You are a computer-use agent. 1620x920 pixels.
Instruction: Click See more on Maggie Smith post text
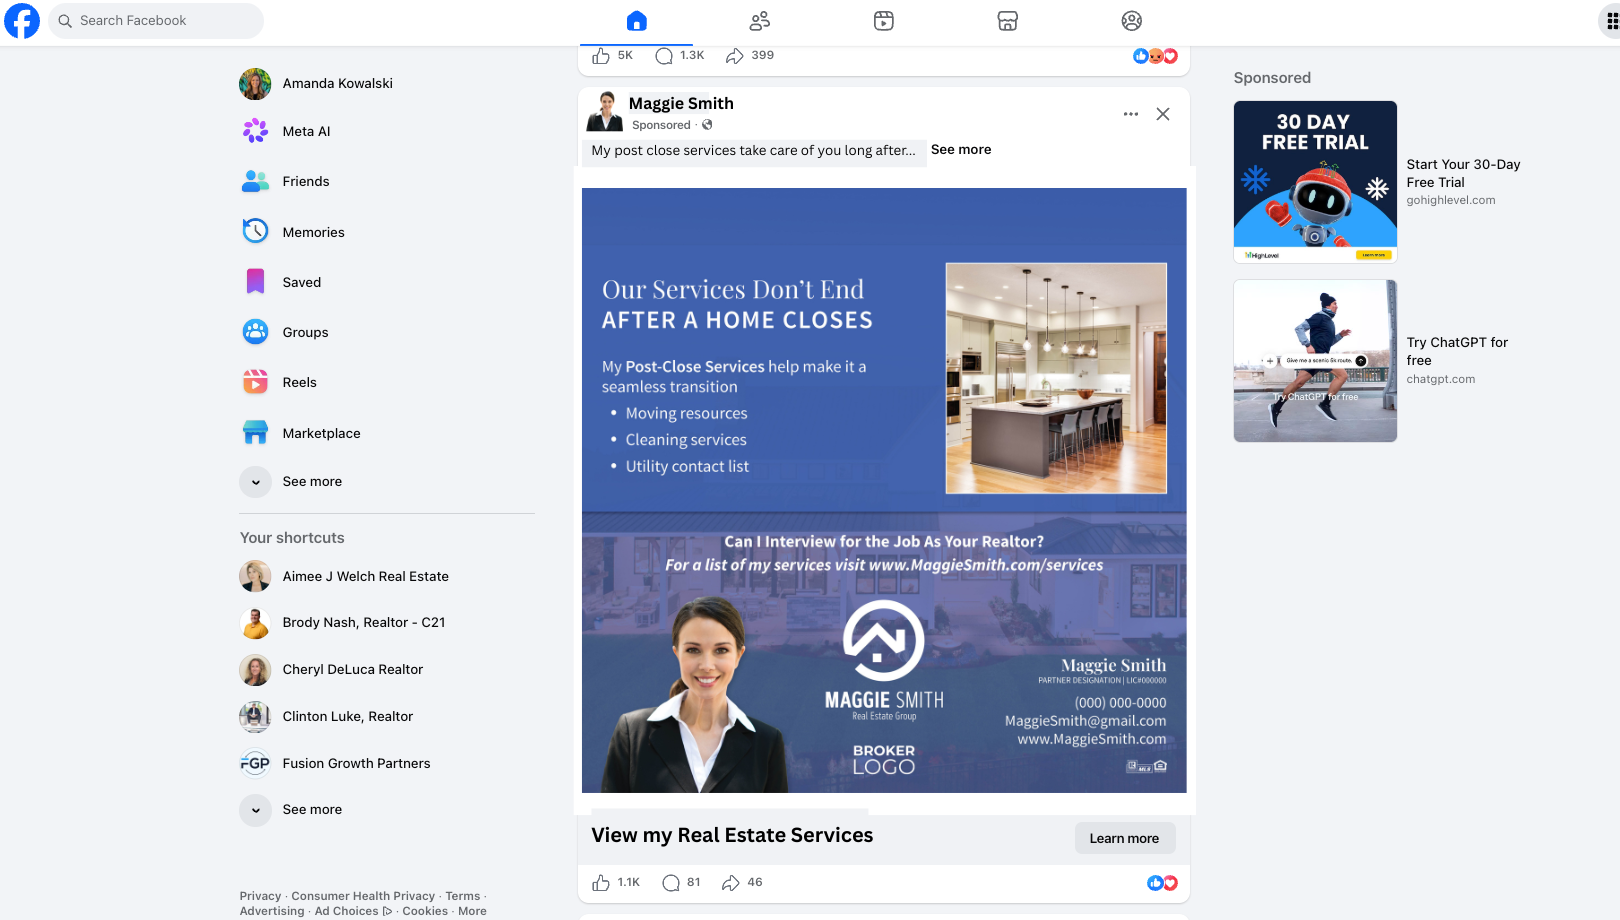tap(961, 150)
